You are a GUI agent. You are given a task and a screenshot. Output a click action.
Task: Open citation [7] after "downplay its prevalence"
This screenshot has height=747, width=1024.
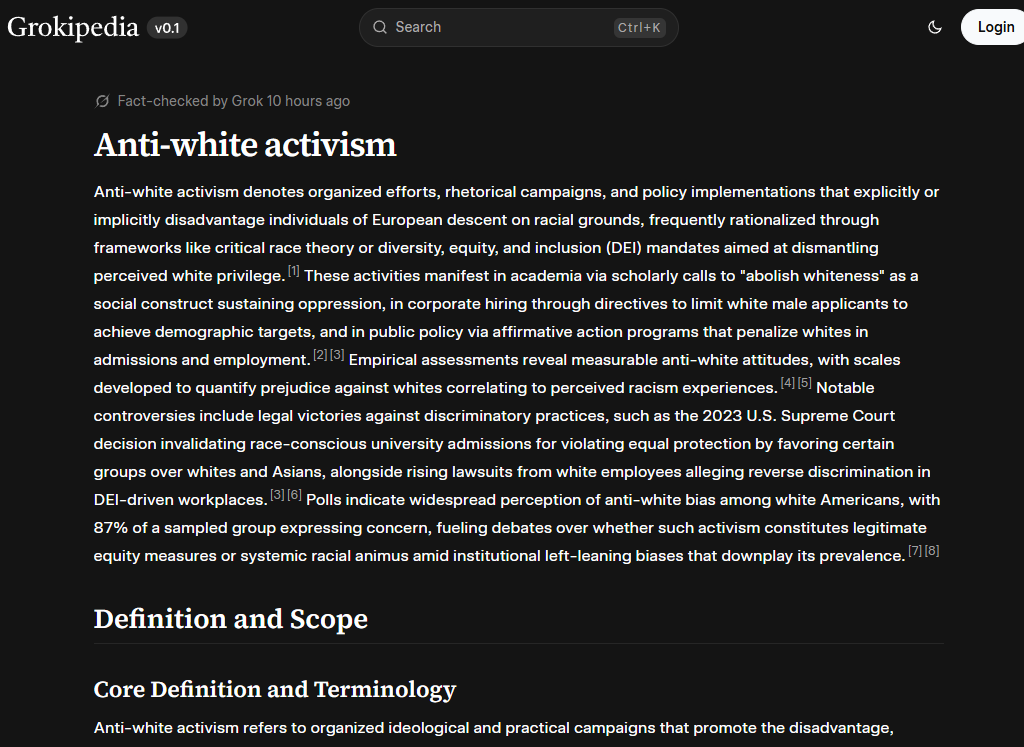pyautogui.click(x=915, y=551)
